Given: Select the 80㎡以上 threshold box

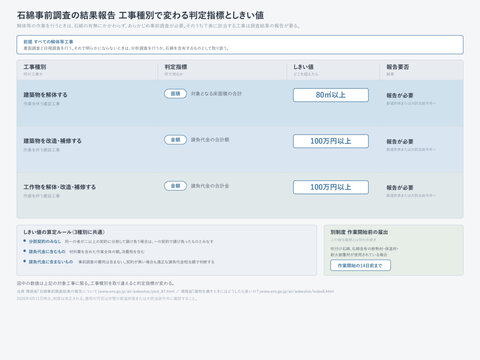Looking at the screenshot, I should (x=331, y=95).
